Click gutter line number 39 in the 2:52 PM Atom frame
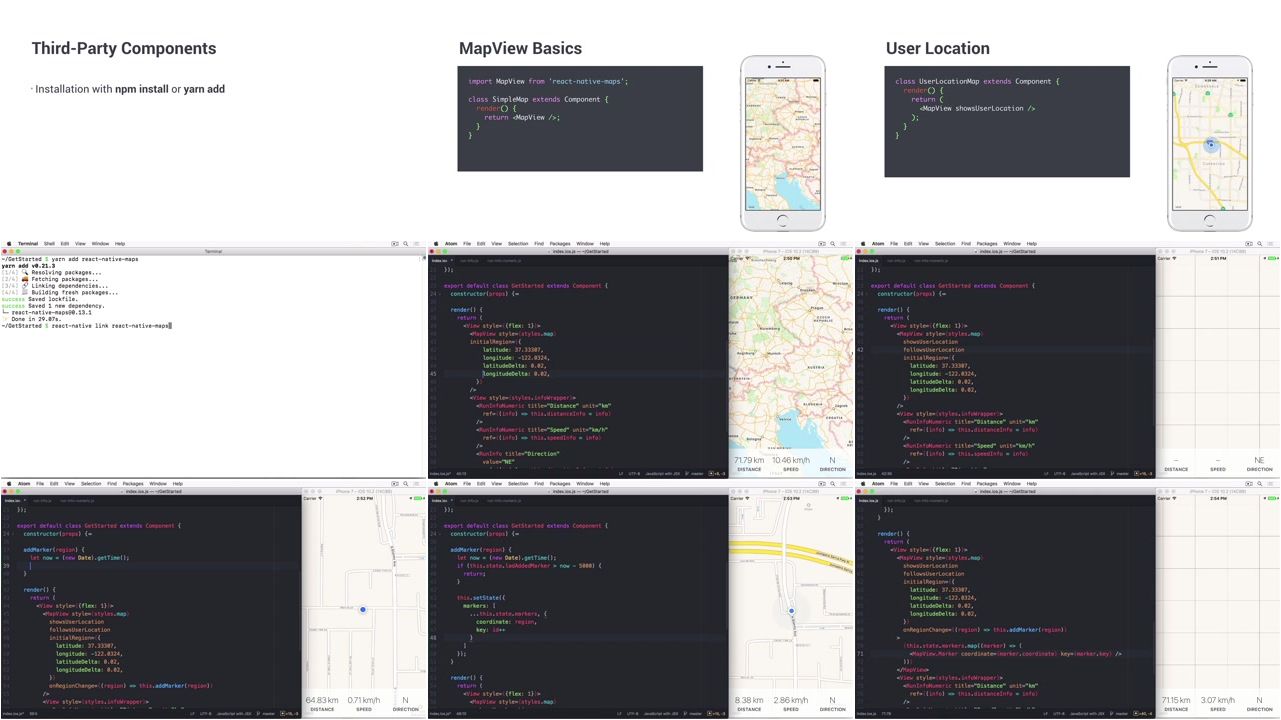1281x720 pixels. tap(7, 566)
